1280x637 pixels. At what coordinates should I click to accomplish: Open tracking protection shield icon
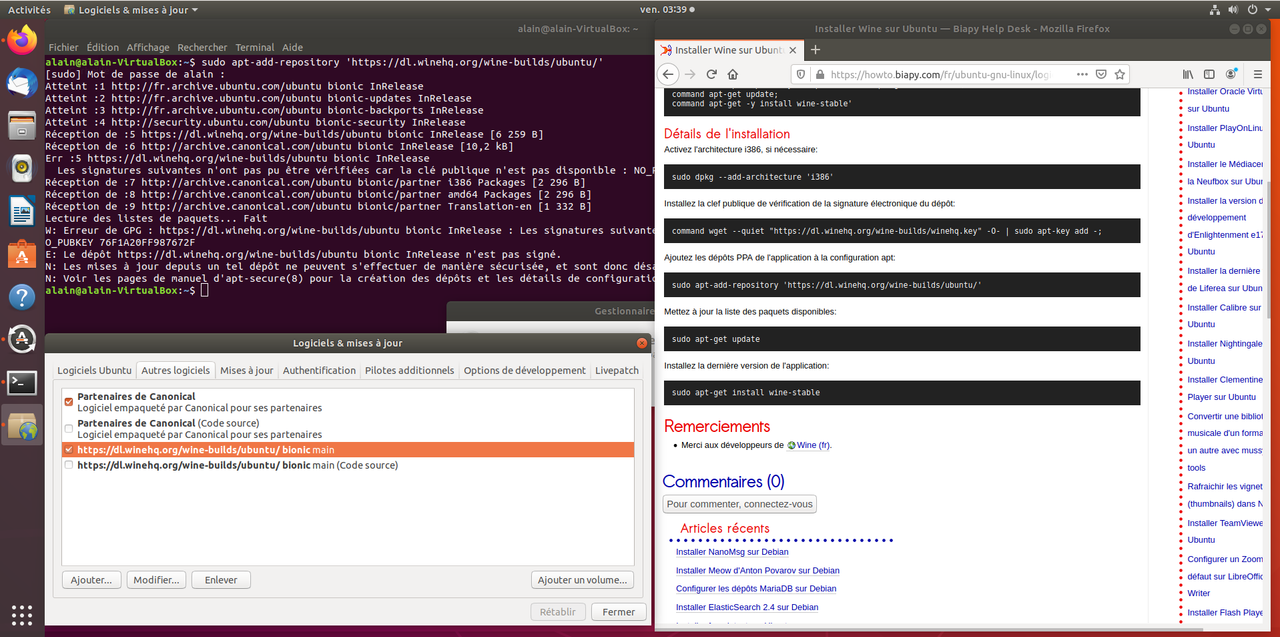[799, 74]
